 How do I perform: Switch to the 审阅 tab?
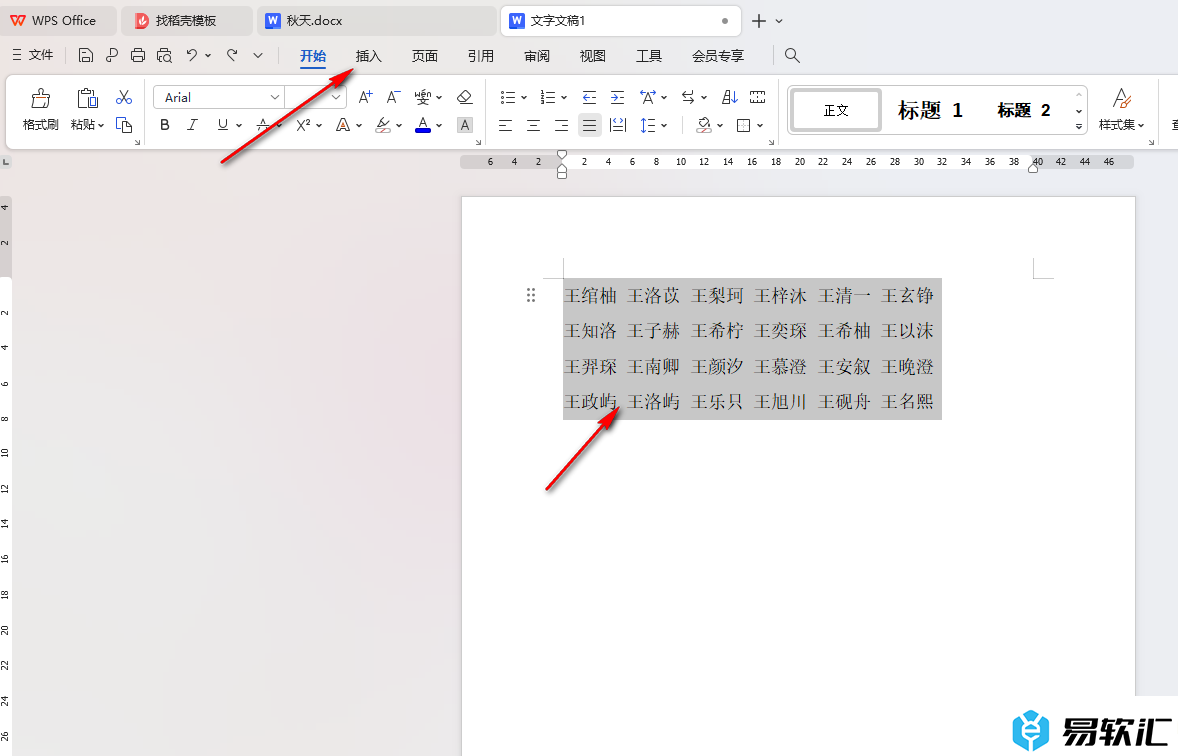536,56
